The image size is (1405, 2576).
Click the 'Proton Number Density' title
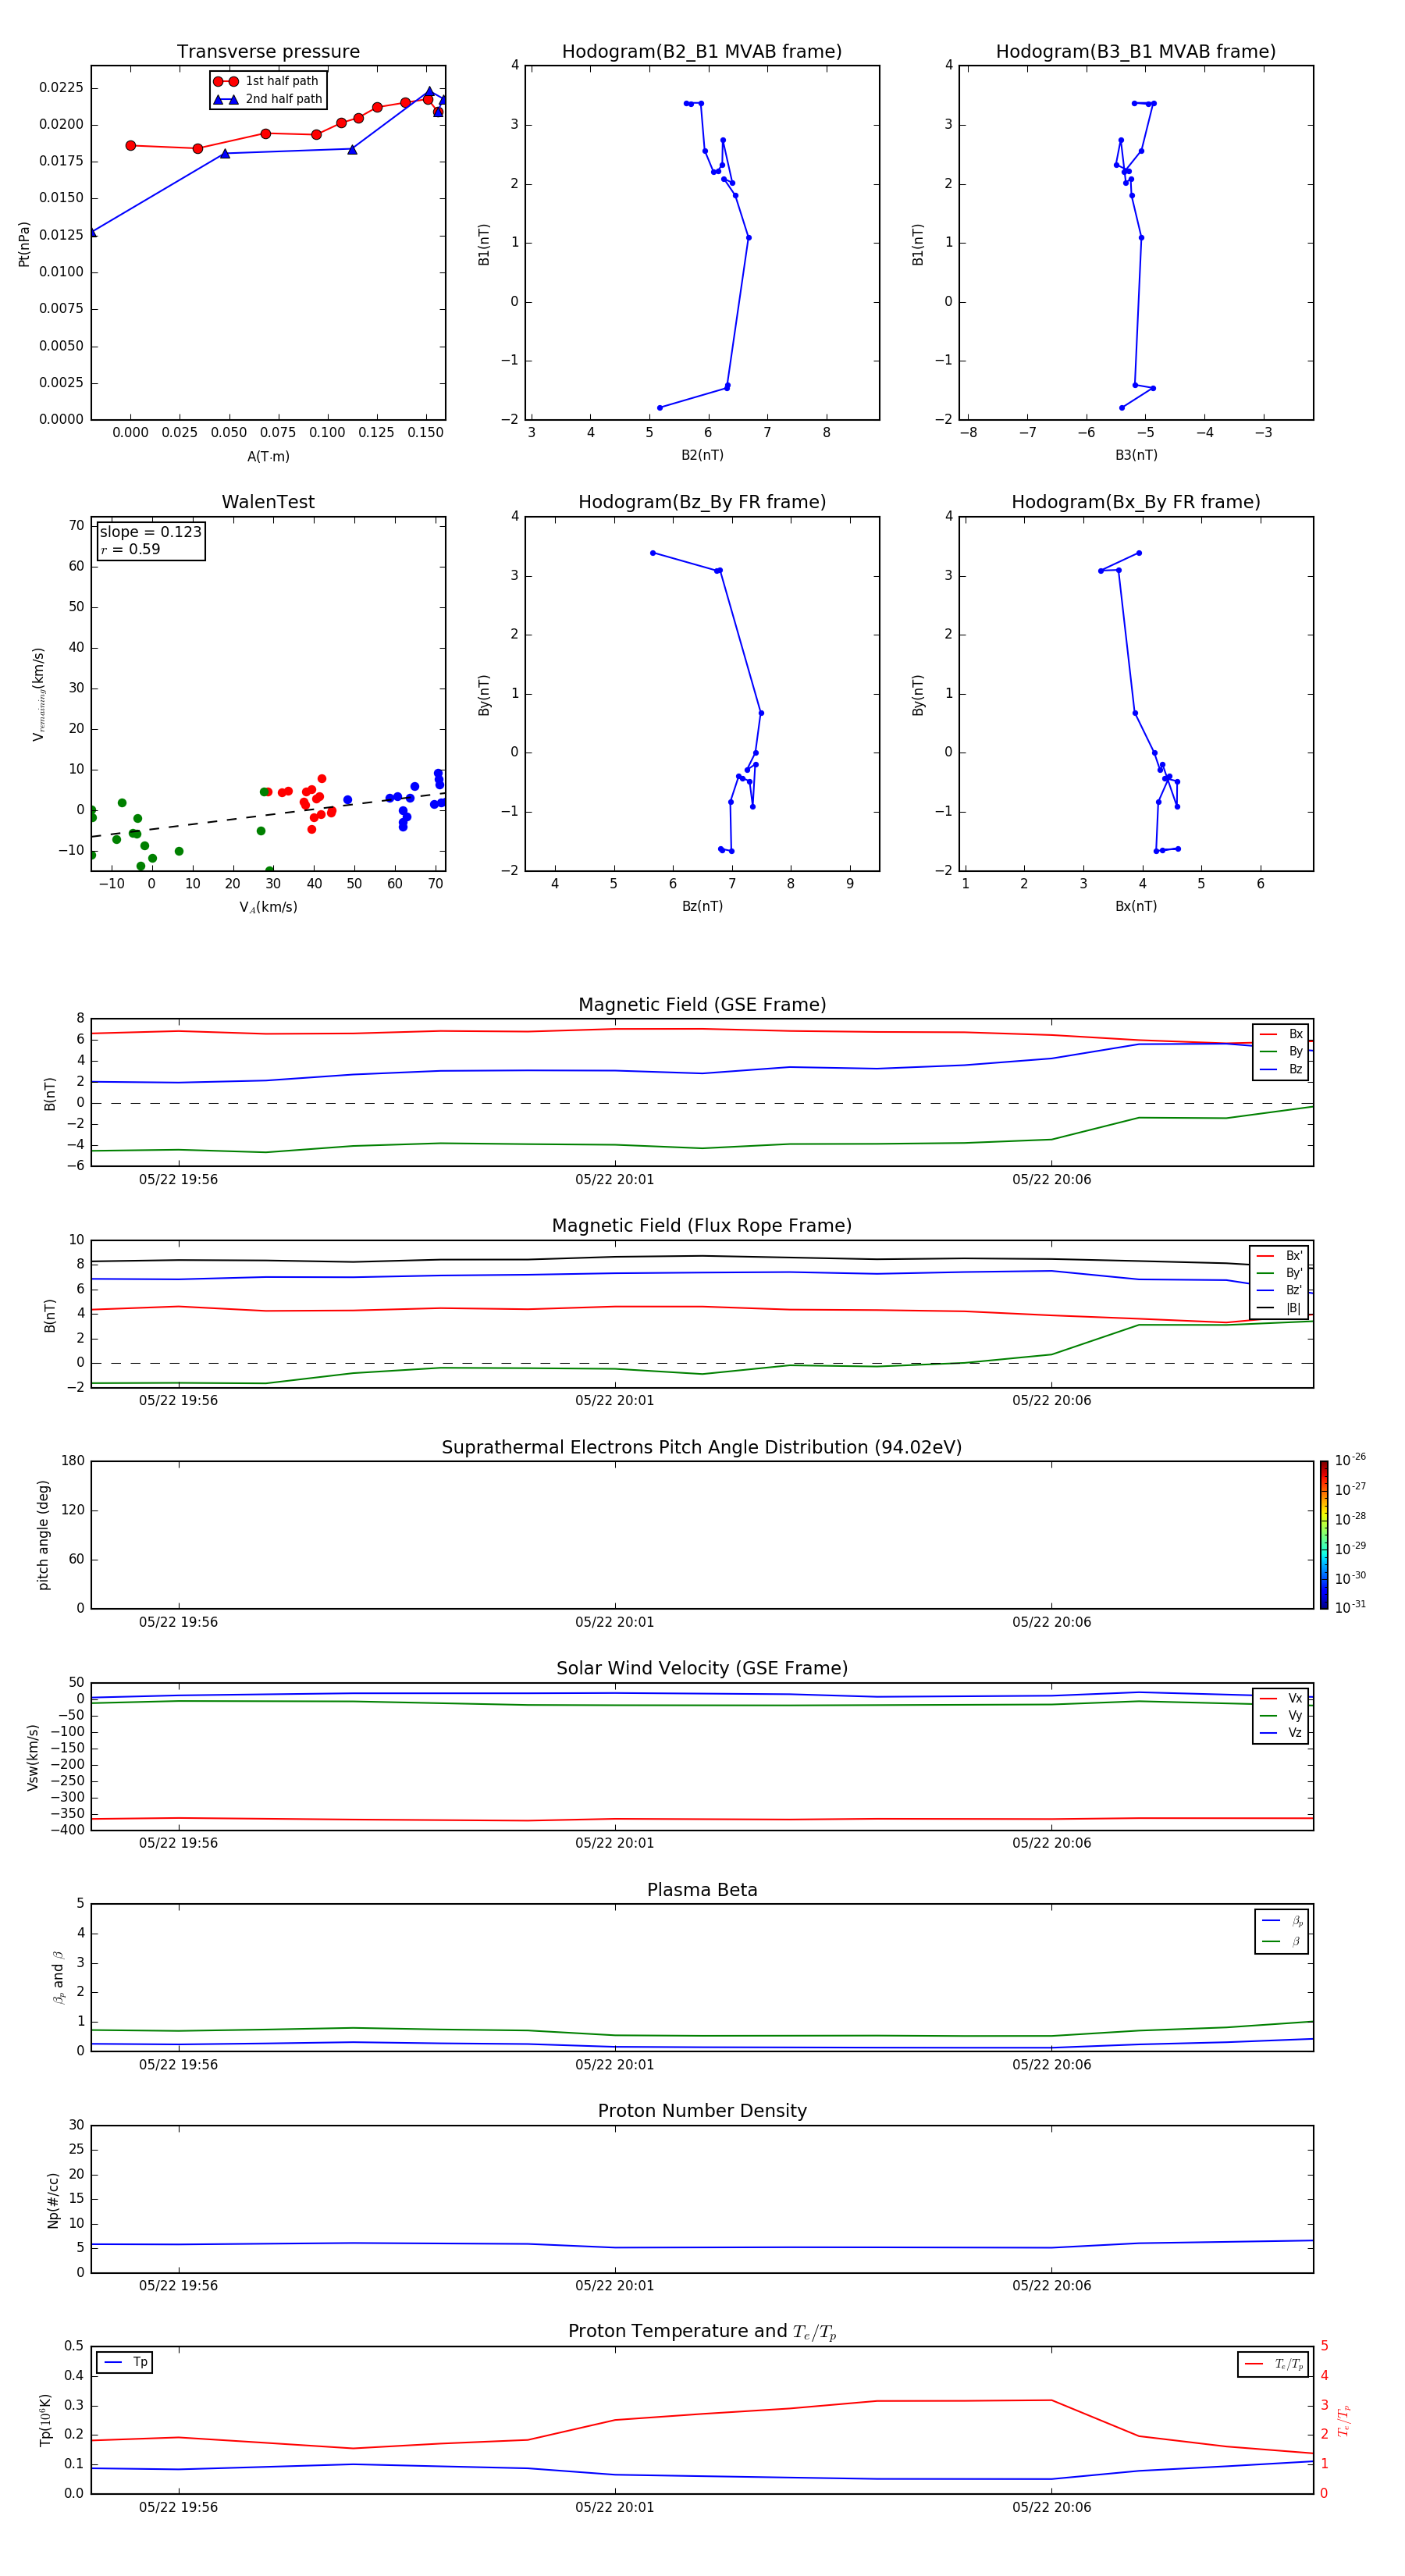click(702, 2111)
